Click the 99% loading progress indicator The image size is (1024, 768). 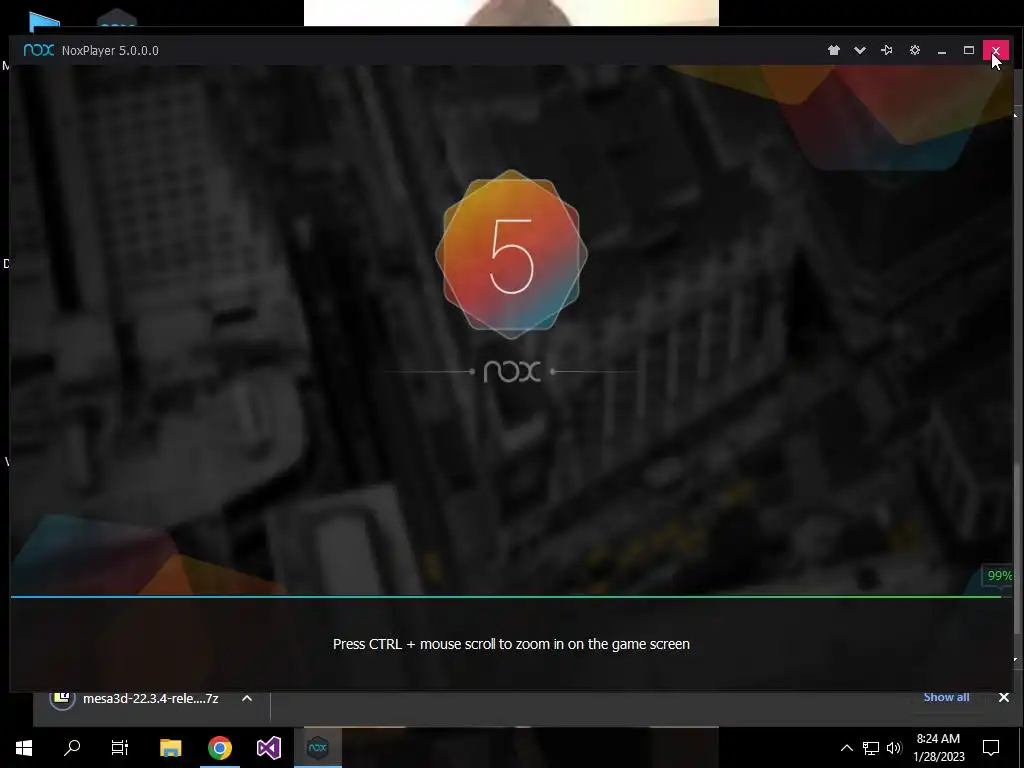click(x=999, y=575)
